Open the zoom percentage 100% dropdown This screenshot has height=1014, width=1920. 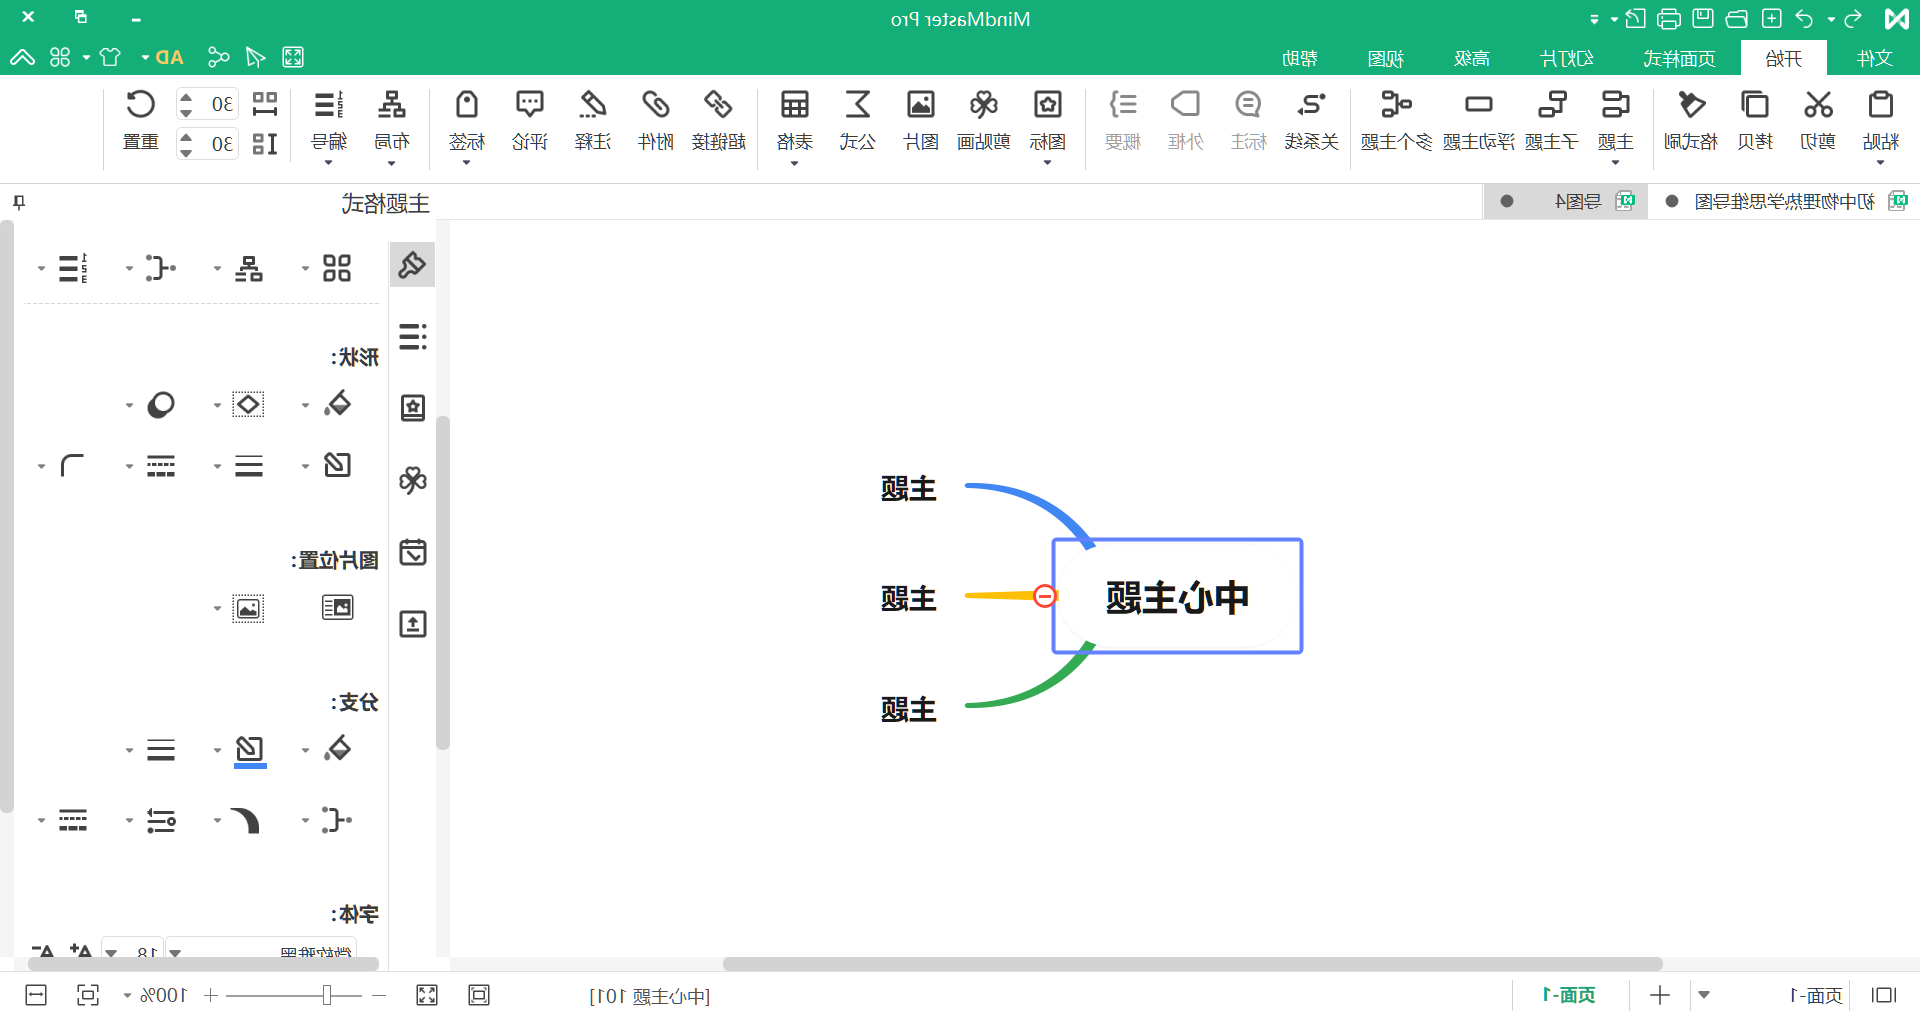[127, 995]
